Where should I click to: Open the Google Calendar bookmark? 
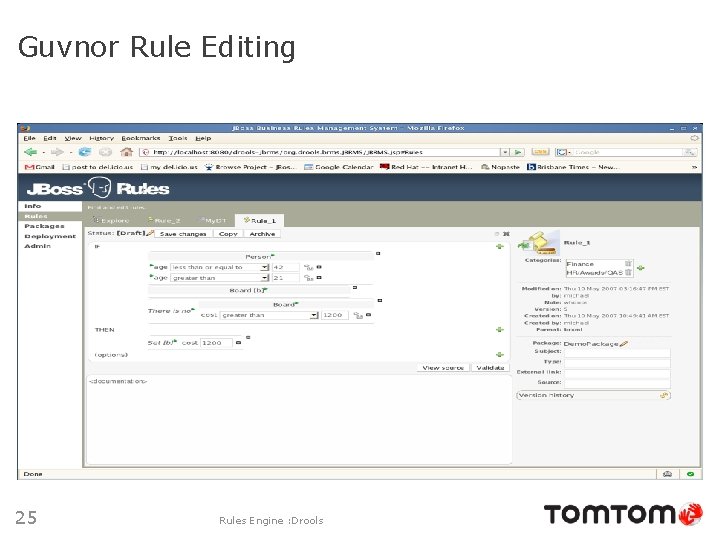click(x=338, y=167)
